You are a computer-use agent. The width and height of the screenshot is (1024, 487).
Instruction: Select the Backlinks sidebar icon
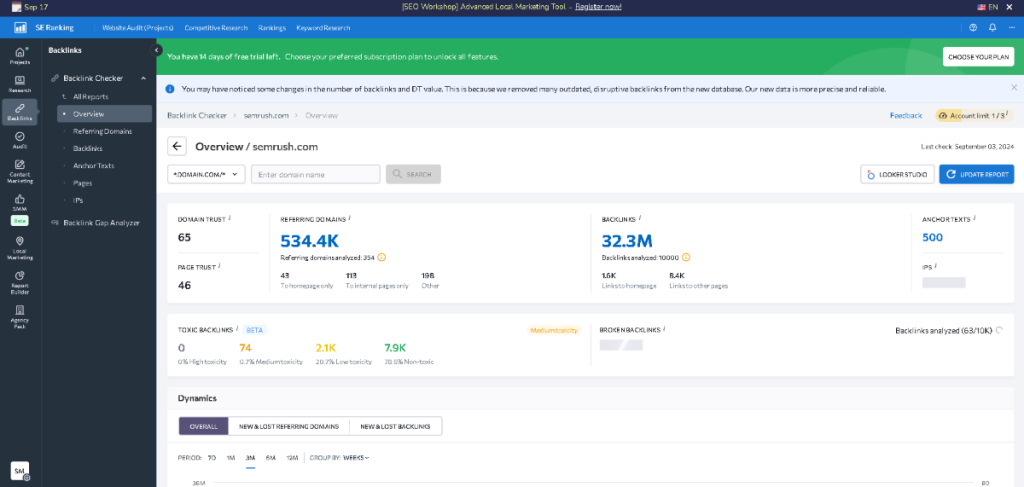[20, 112]
